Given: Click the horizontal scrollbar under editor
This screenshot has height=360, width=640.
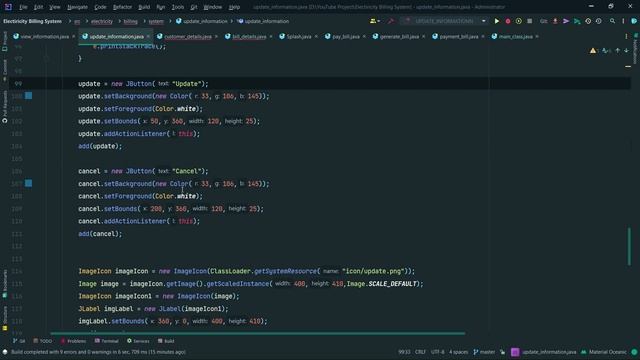Looking at the screenshot, I should point(258,333).
